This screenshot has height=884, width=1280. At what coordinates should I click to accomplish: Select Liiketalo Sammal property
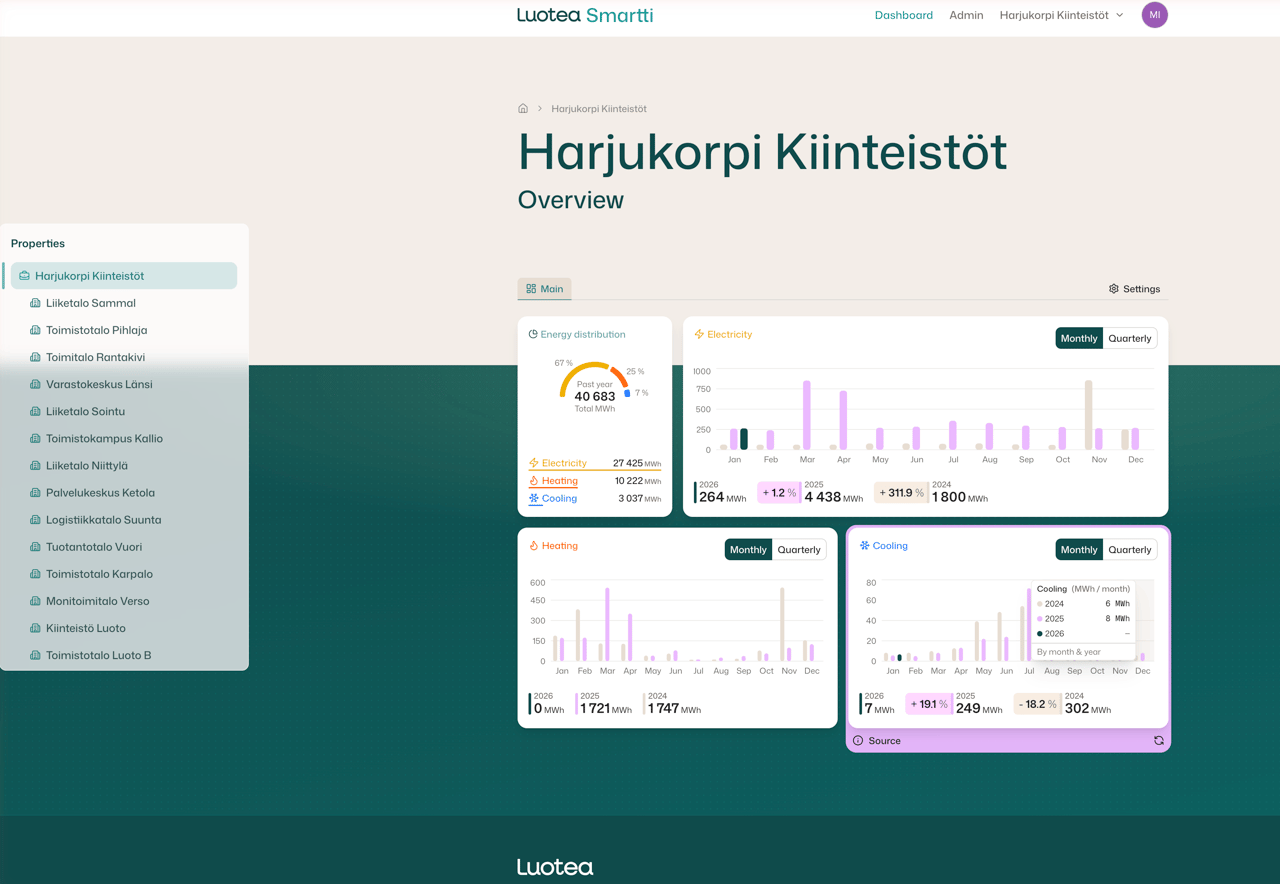pyautogui.click(x=90, y=303)
